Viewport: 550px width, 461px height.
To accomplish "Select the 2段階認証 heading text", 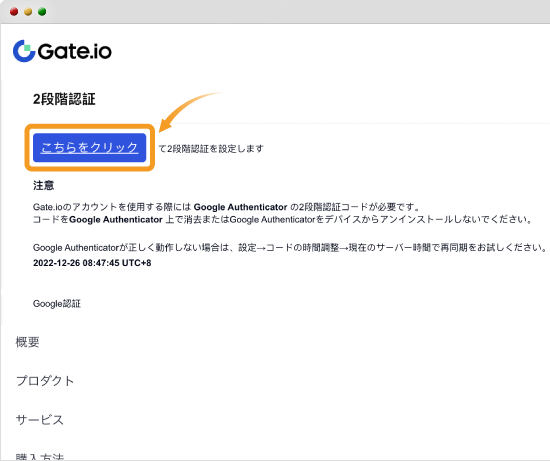I will [64, 99].
